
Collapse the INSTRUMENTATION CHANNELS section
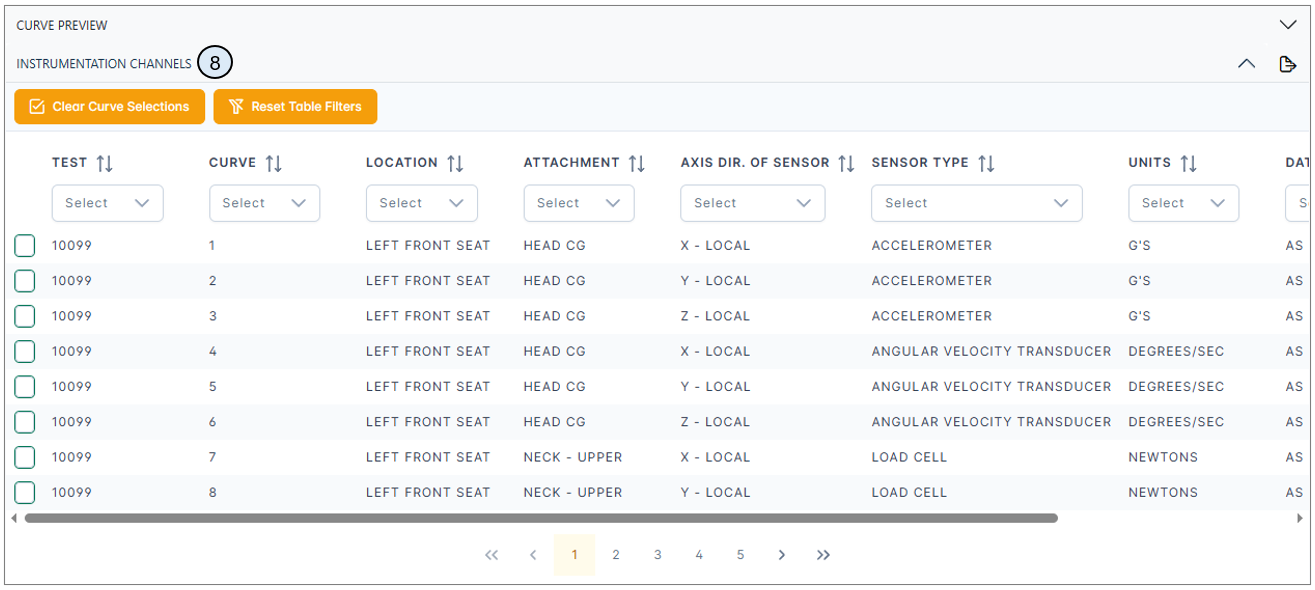[x=1246, y=62]
